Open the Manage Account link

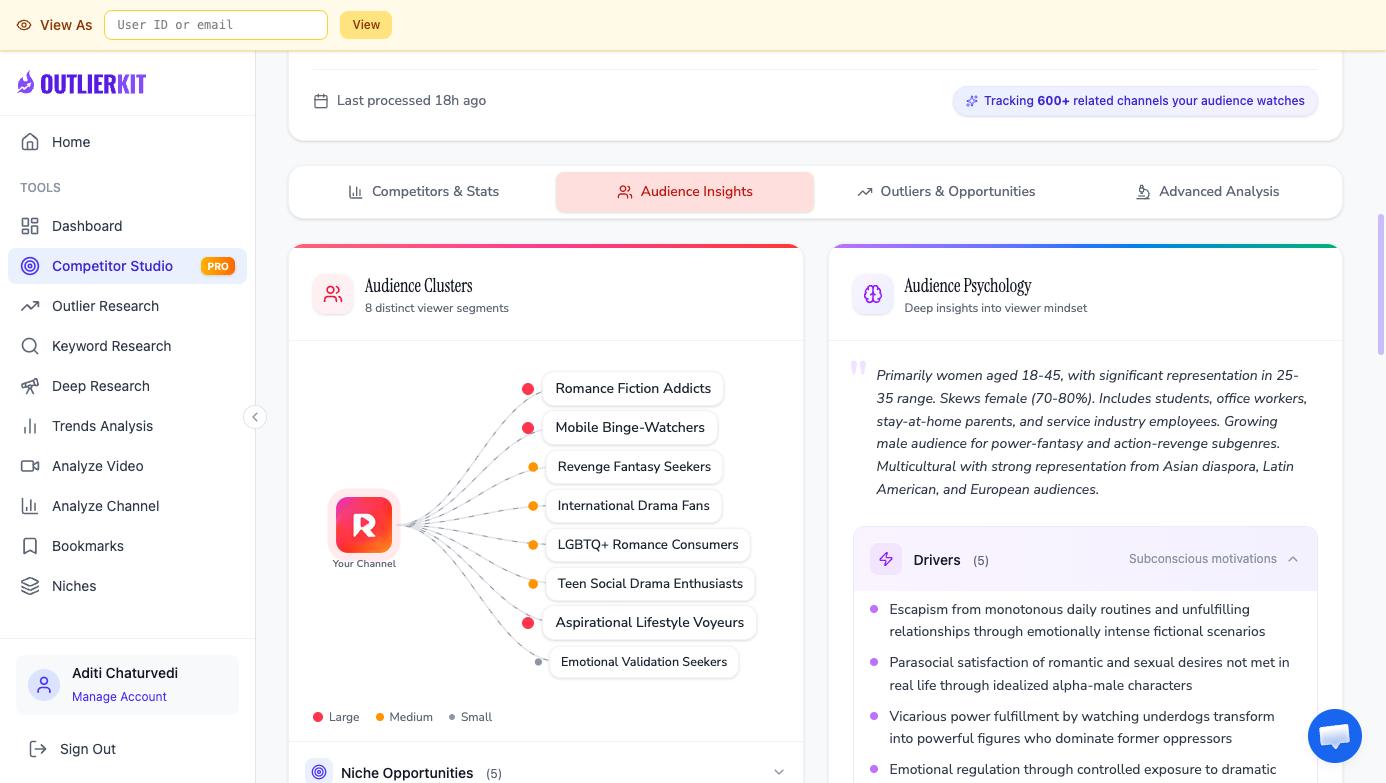119,697
